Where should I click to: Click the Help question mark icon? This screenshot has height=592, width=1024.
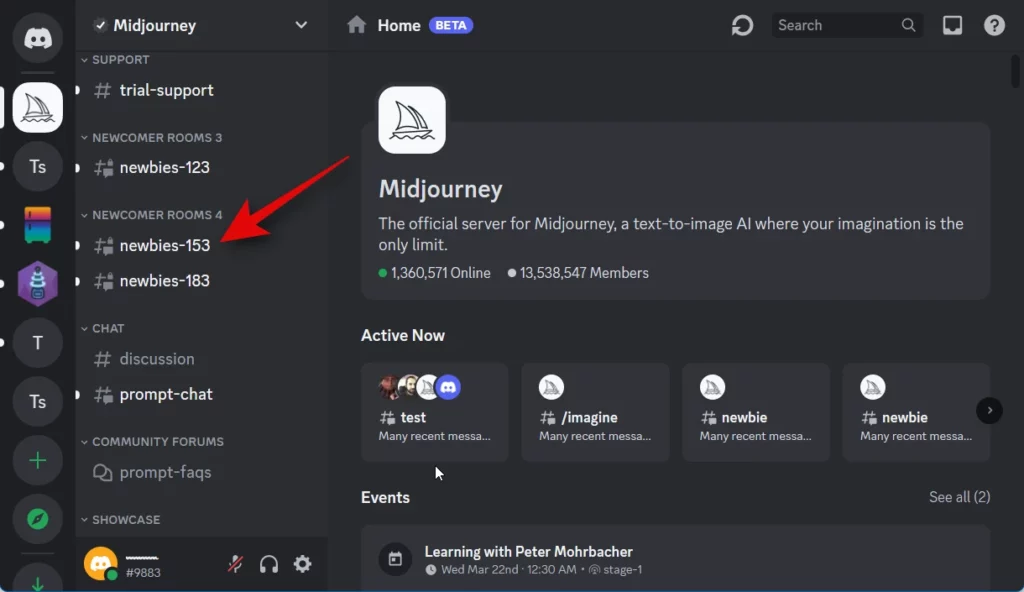pyautogui.click(x=994, y=26)
